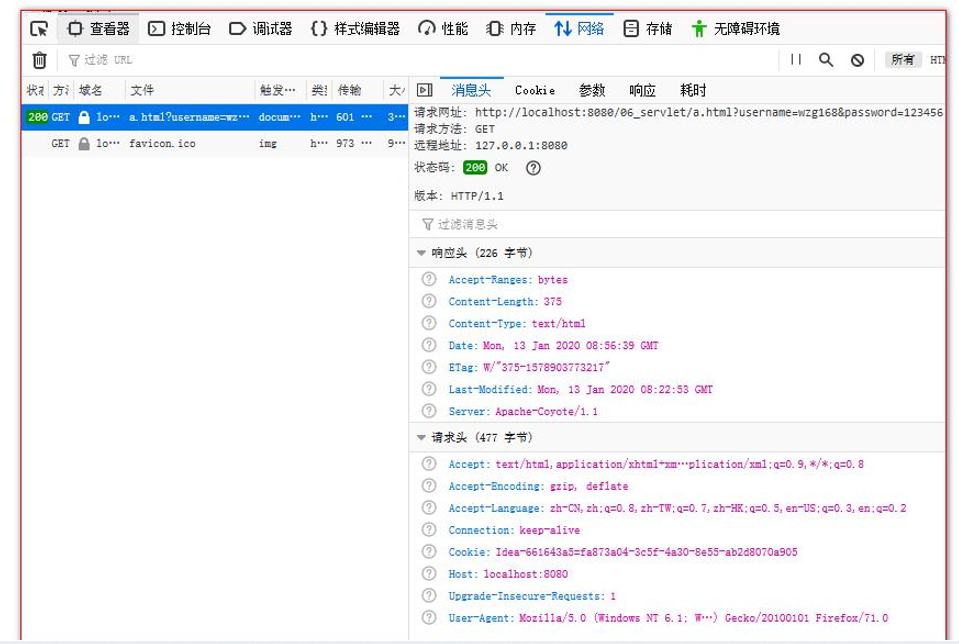Open help for Upgrade-Insecure-Requests header

[429, 596]
